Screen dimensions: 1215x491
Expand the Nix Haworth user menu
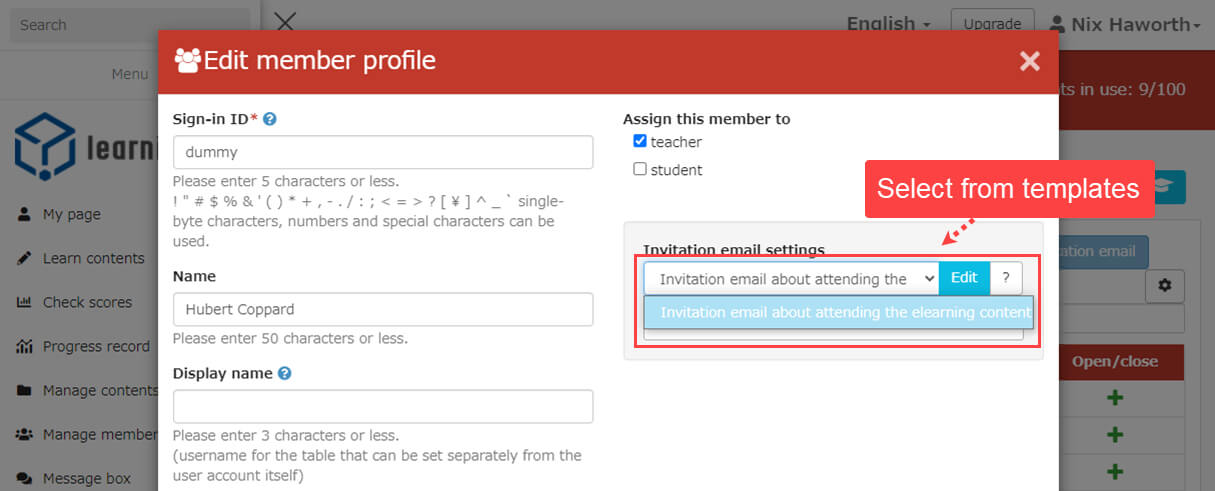[x=1124, y=24]
